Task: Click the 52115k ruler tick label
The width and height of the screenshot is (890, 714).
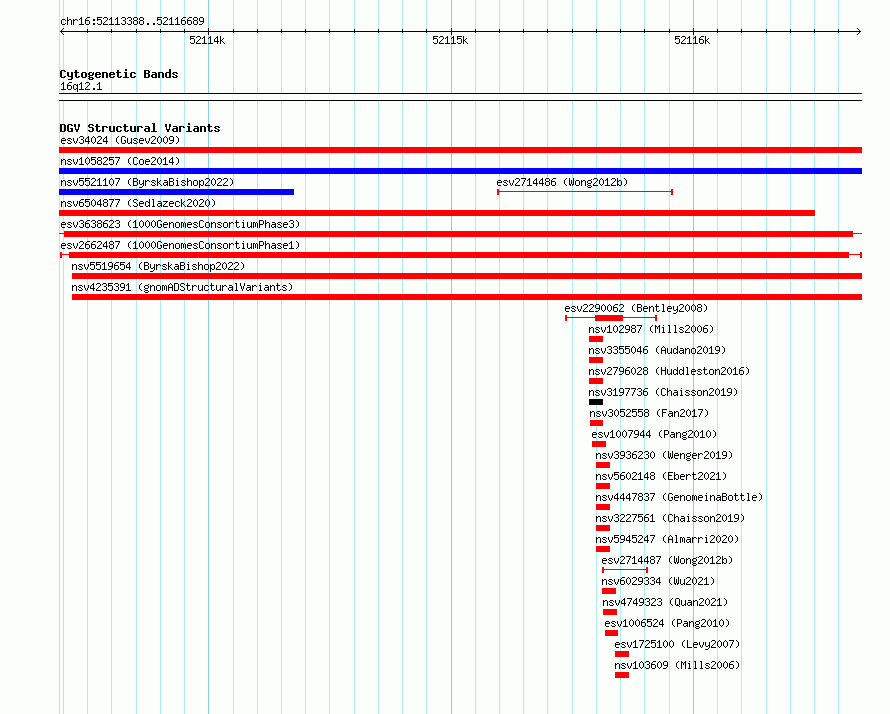Action: [450, 40]
